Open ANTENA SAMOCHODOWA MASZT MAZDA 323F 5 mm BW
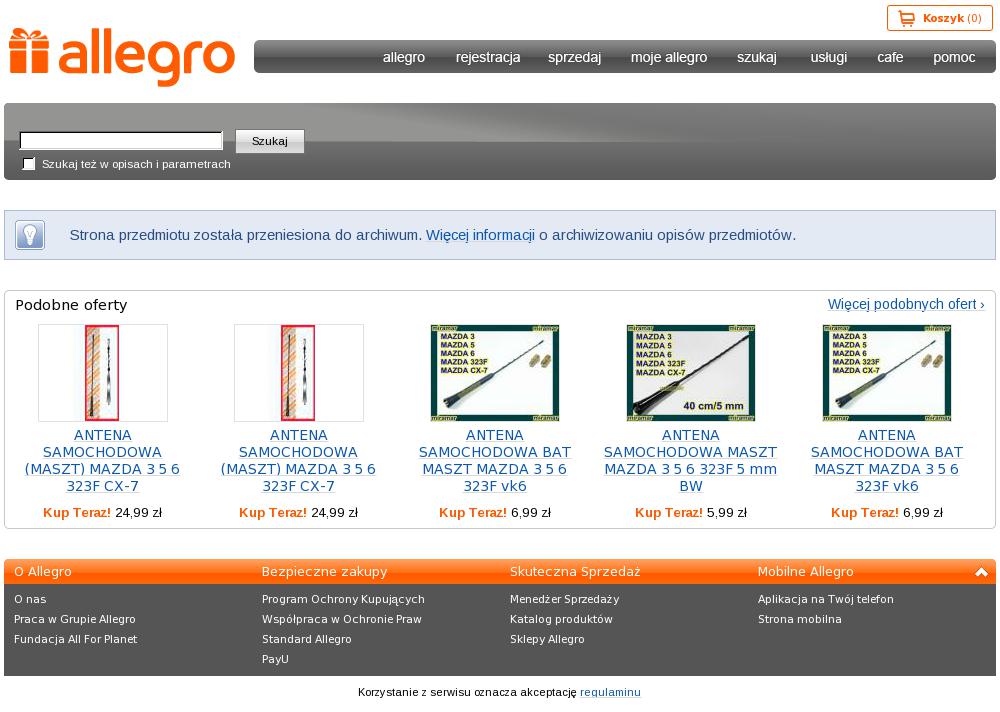1000x712 pixels. 691,461
